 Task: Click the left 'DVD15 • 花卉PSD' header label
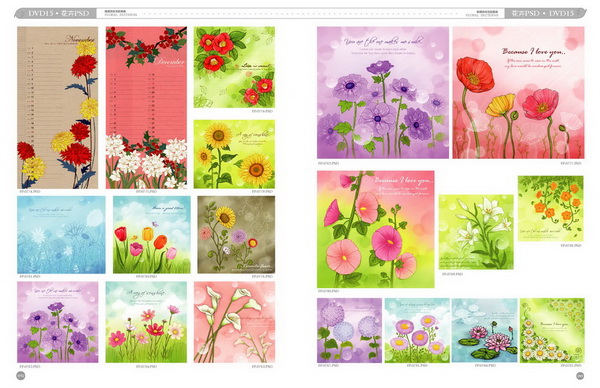click(58, 13)
